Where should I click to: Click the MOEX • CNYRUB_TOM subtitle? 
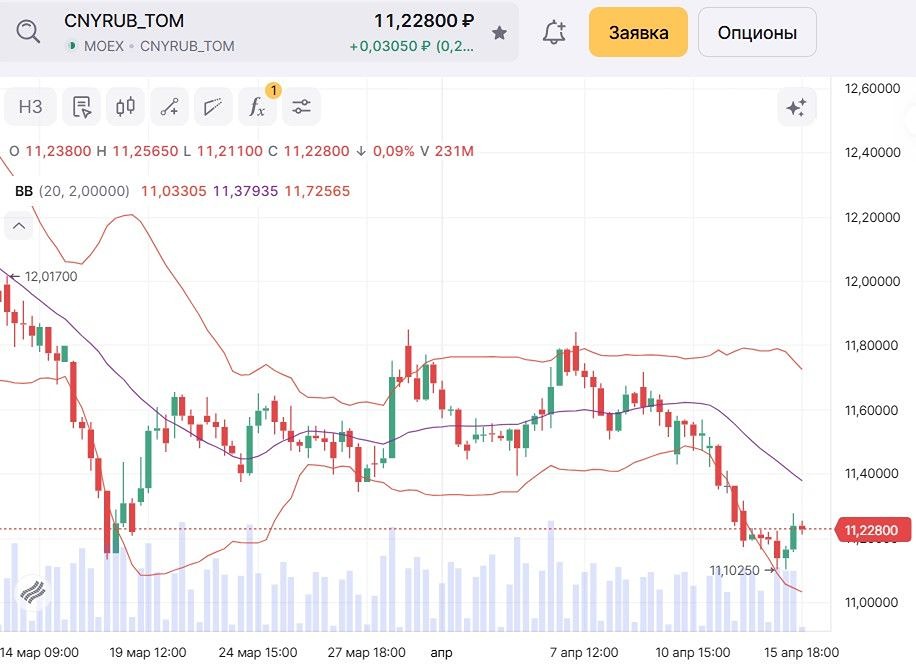(158, 46)
